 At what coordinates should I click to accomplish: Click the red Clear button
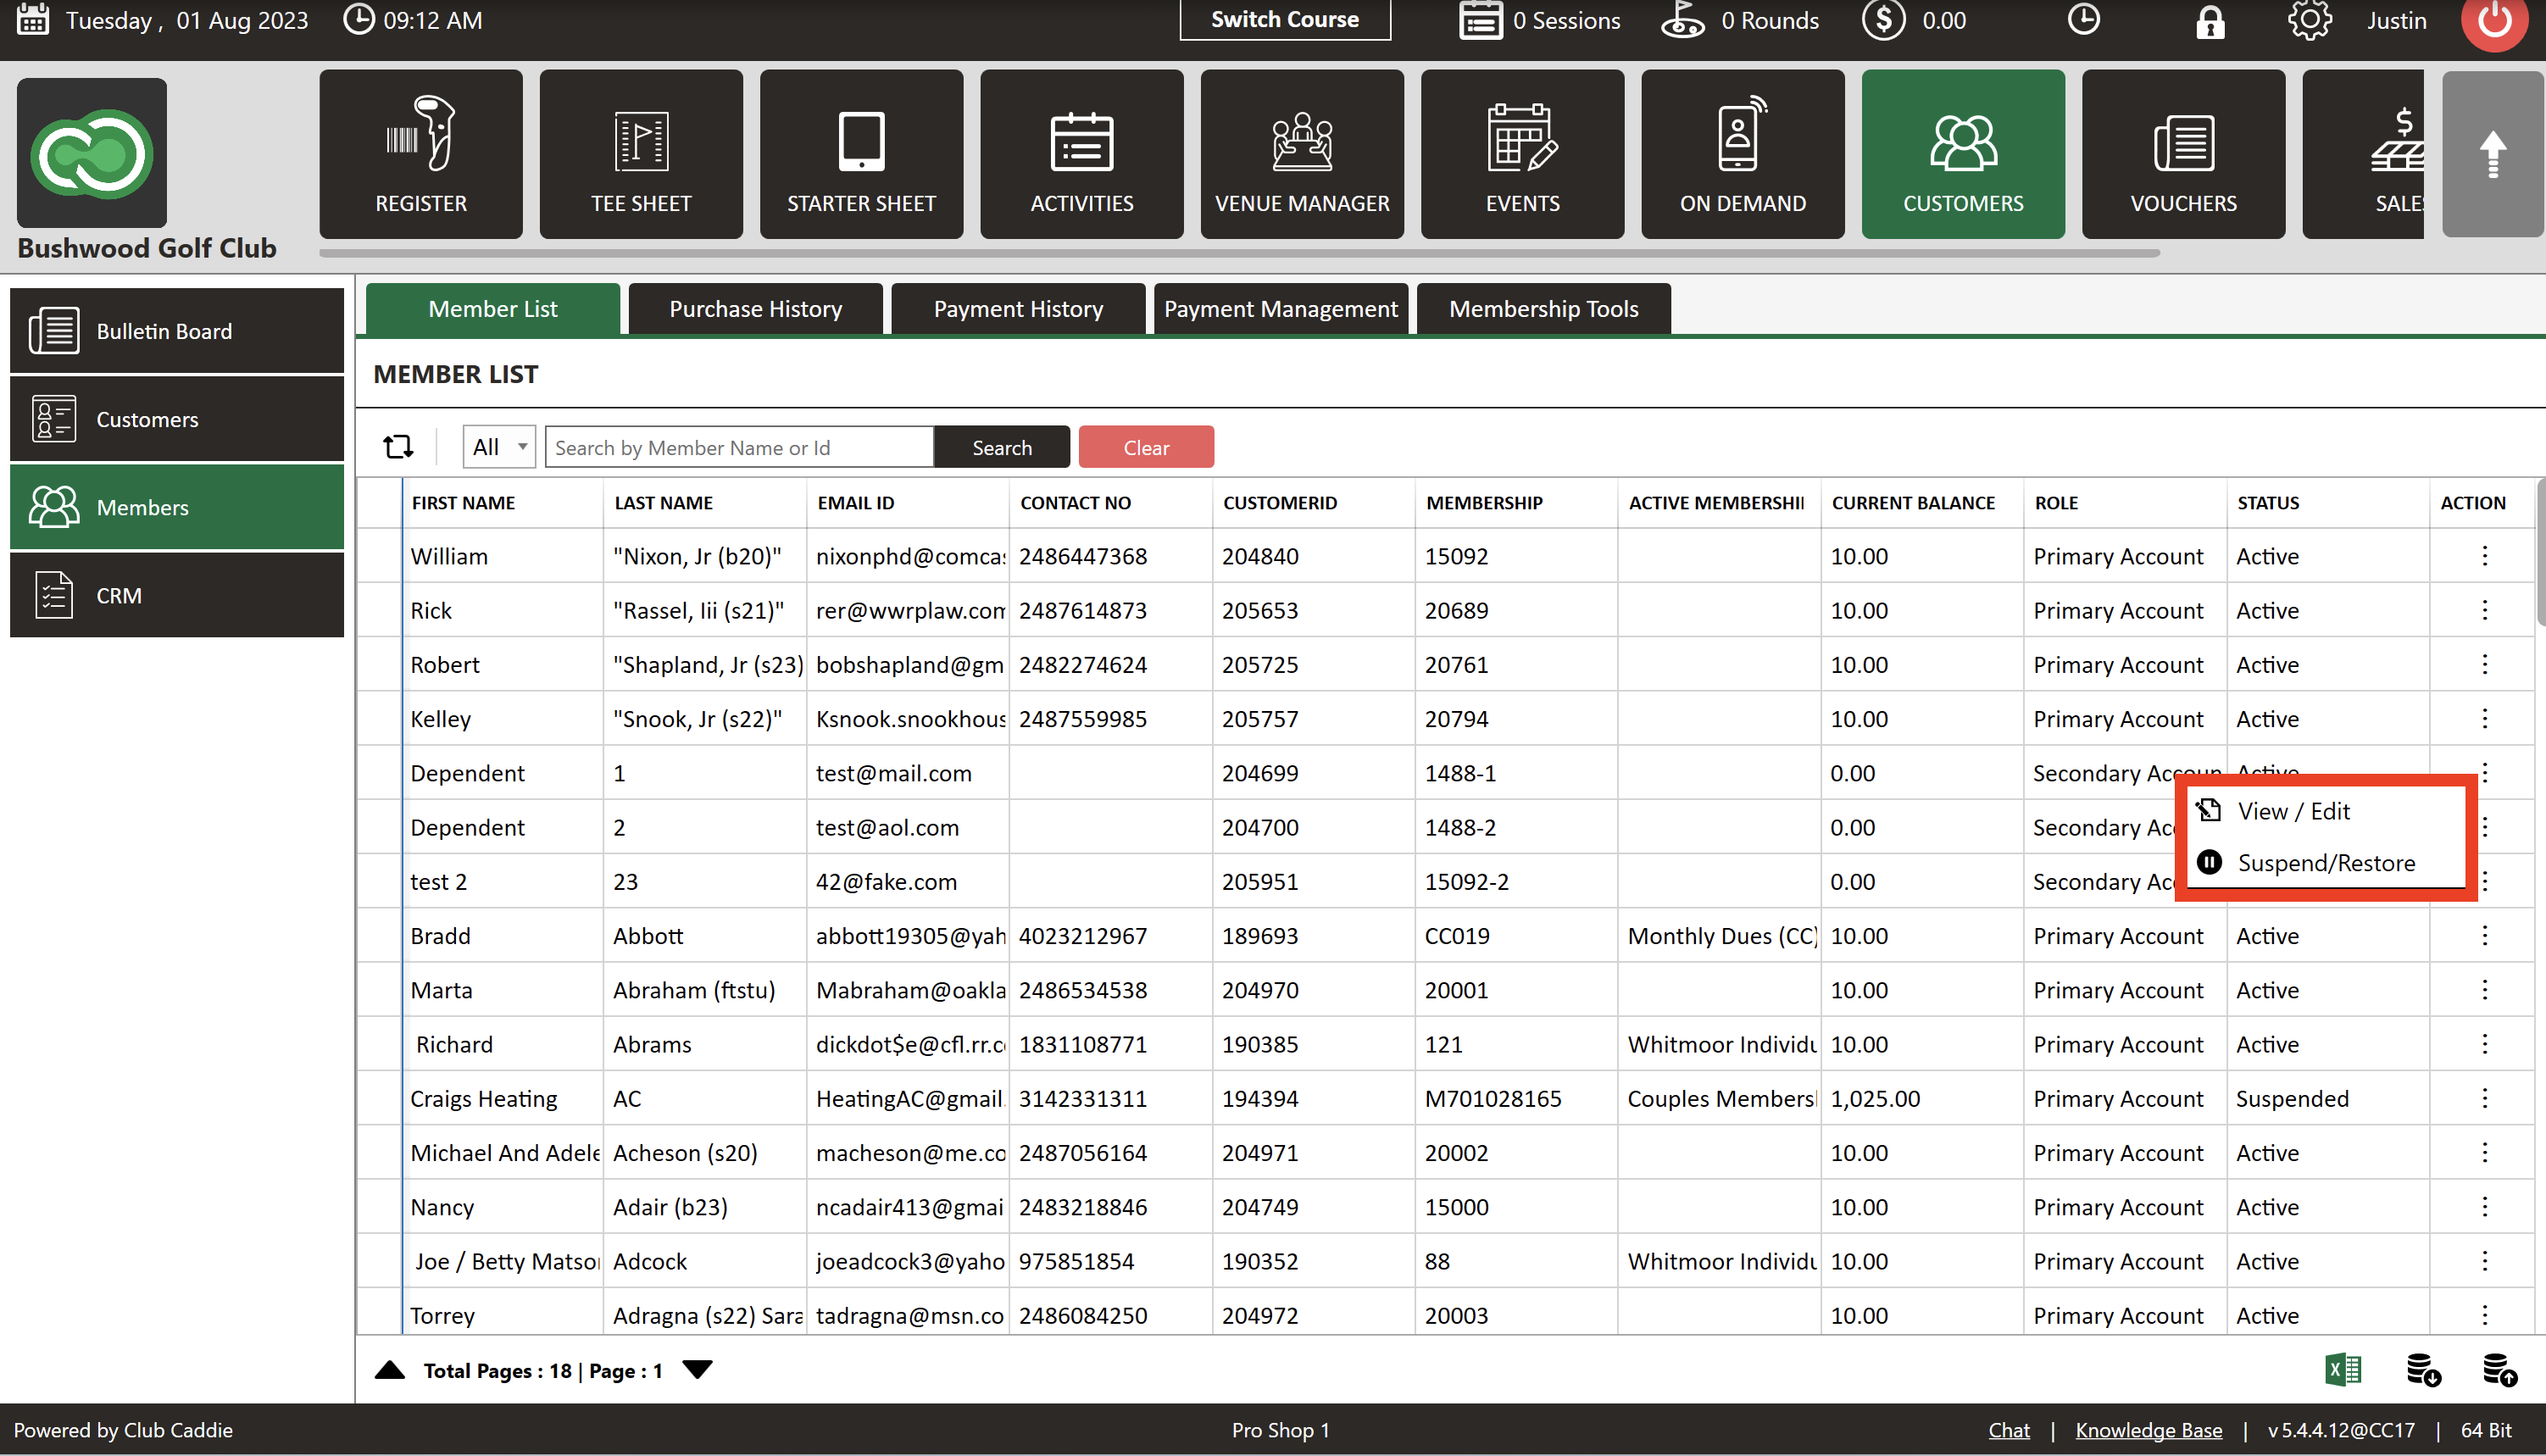click(1146, 447)
